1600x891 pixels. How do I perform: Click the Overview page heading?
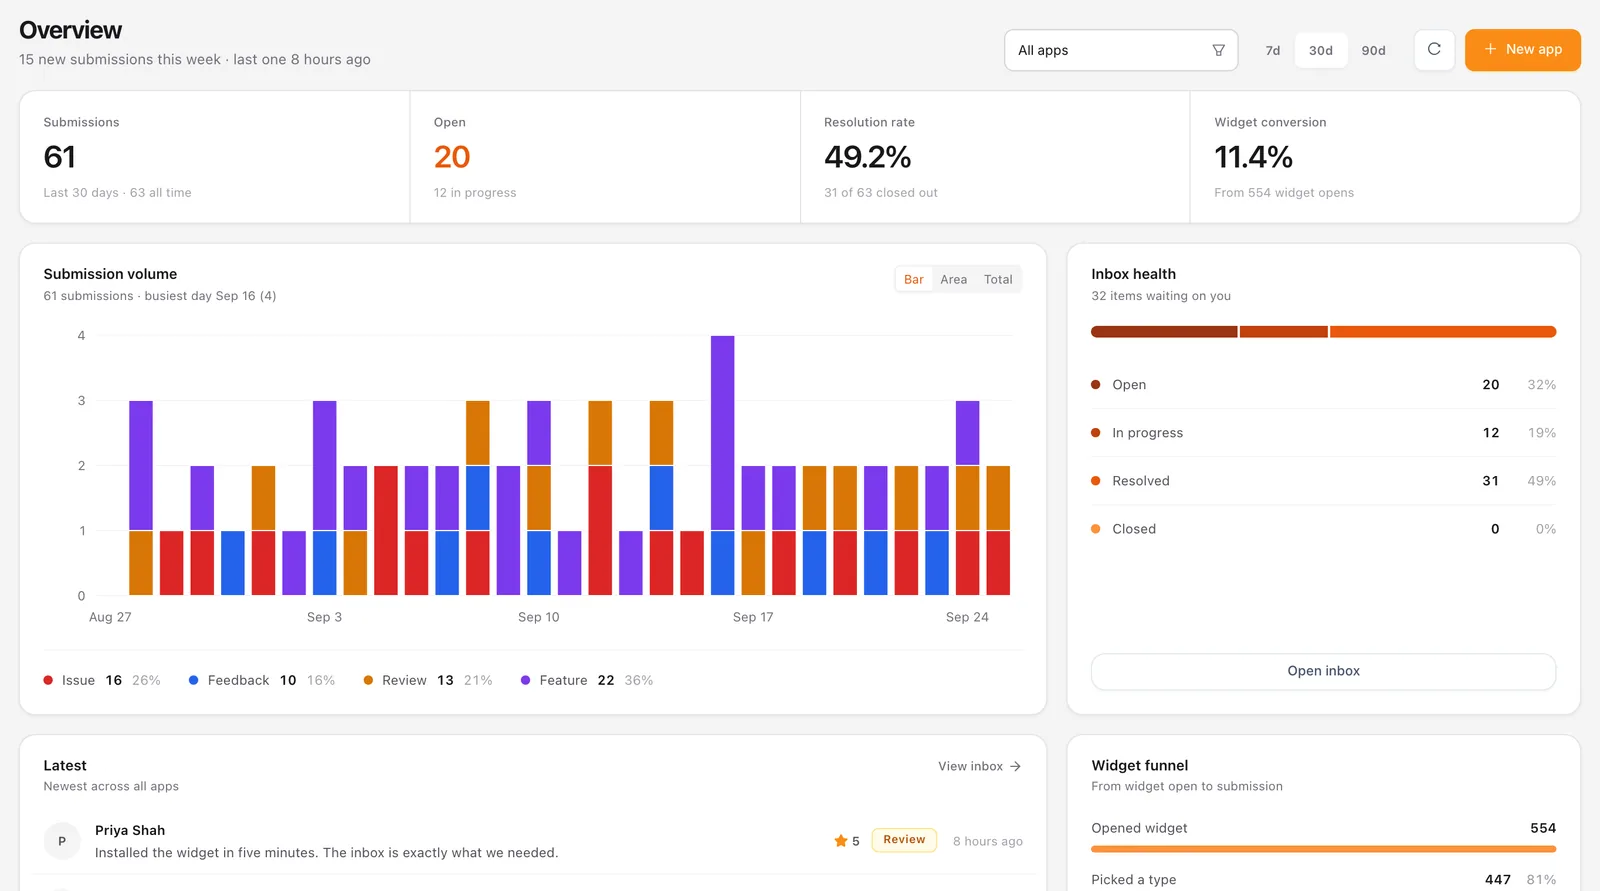[x=71, y=30]
